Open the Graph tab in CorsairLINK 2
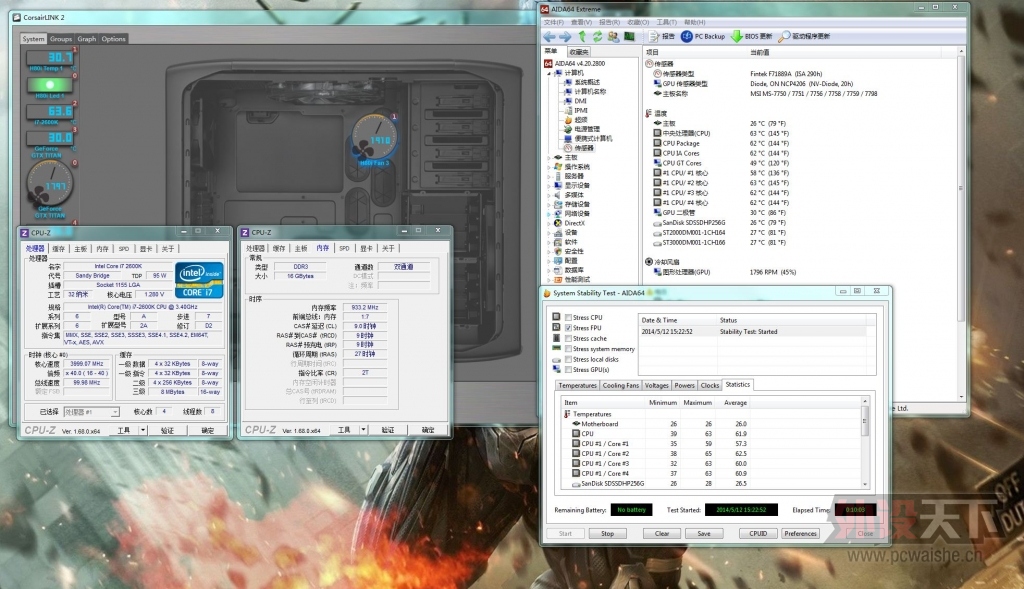Image resolution: width=1024 pixels, height=589 pixels. [x=86, y=39]
